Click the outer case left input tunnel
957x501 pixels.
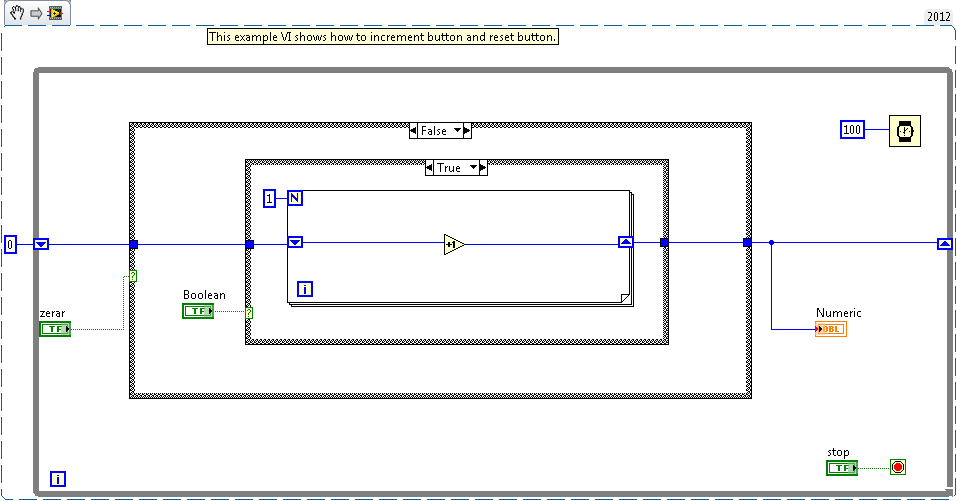pos(134,245)
